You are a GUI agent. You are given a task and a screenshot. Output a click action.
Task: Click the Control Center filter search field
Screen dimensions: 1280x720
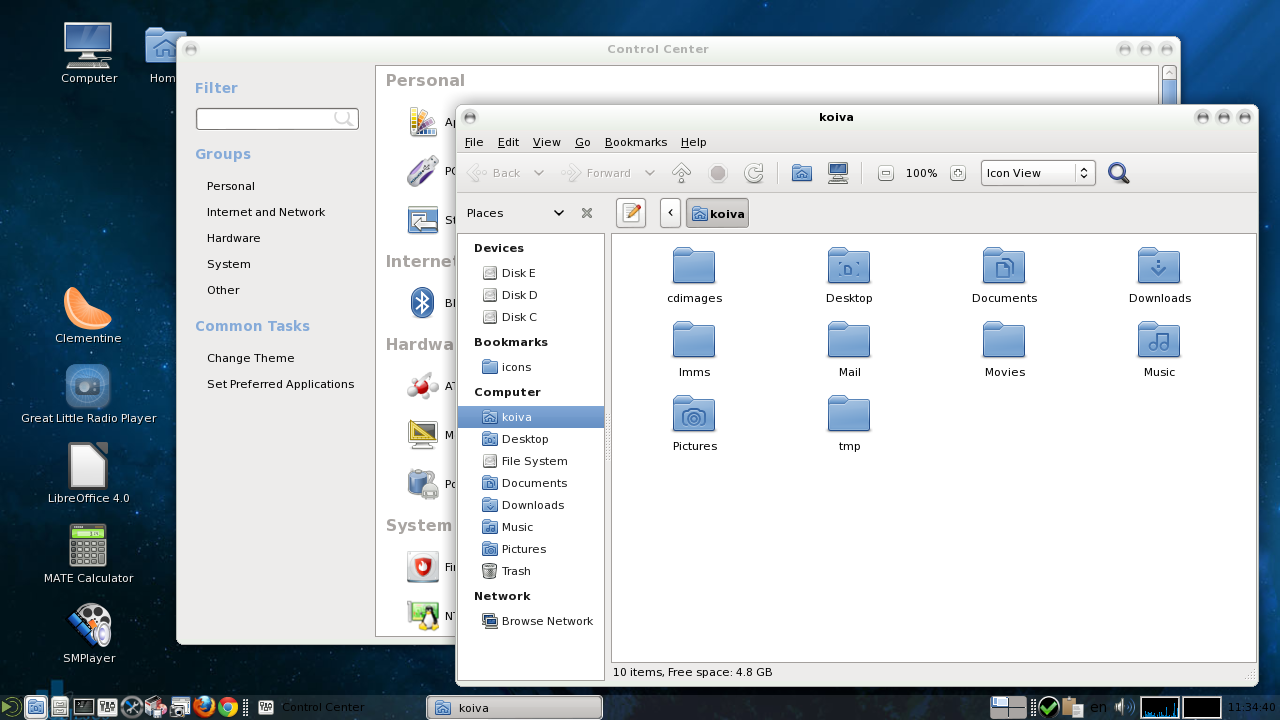point(266,119)
